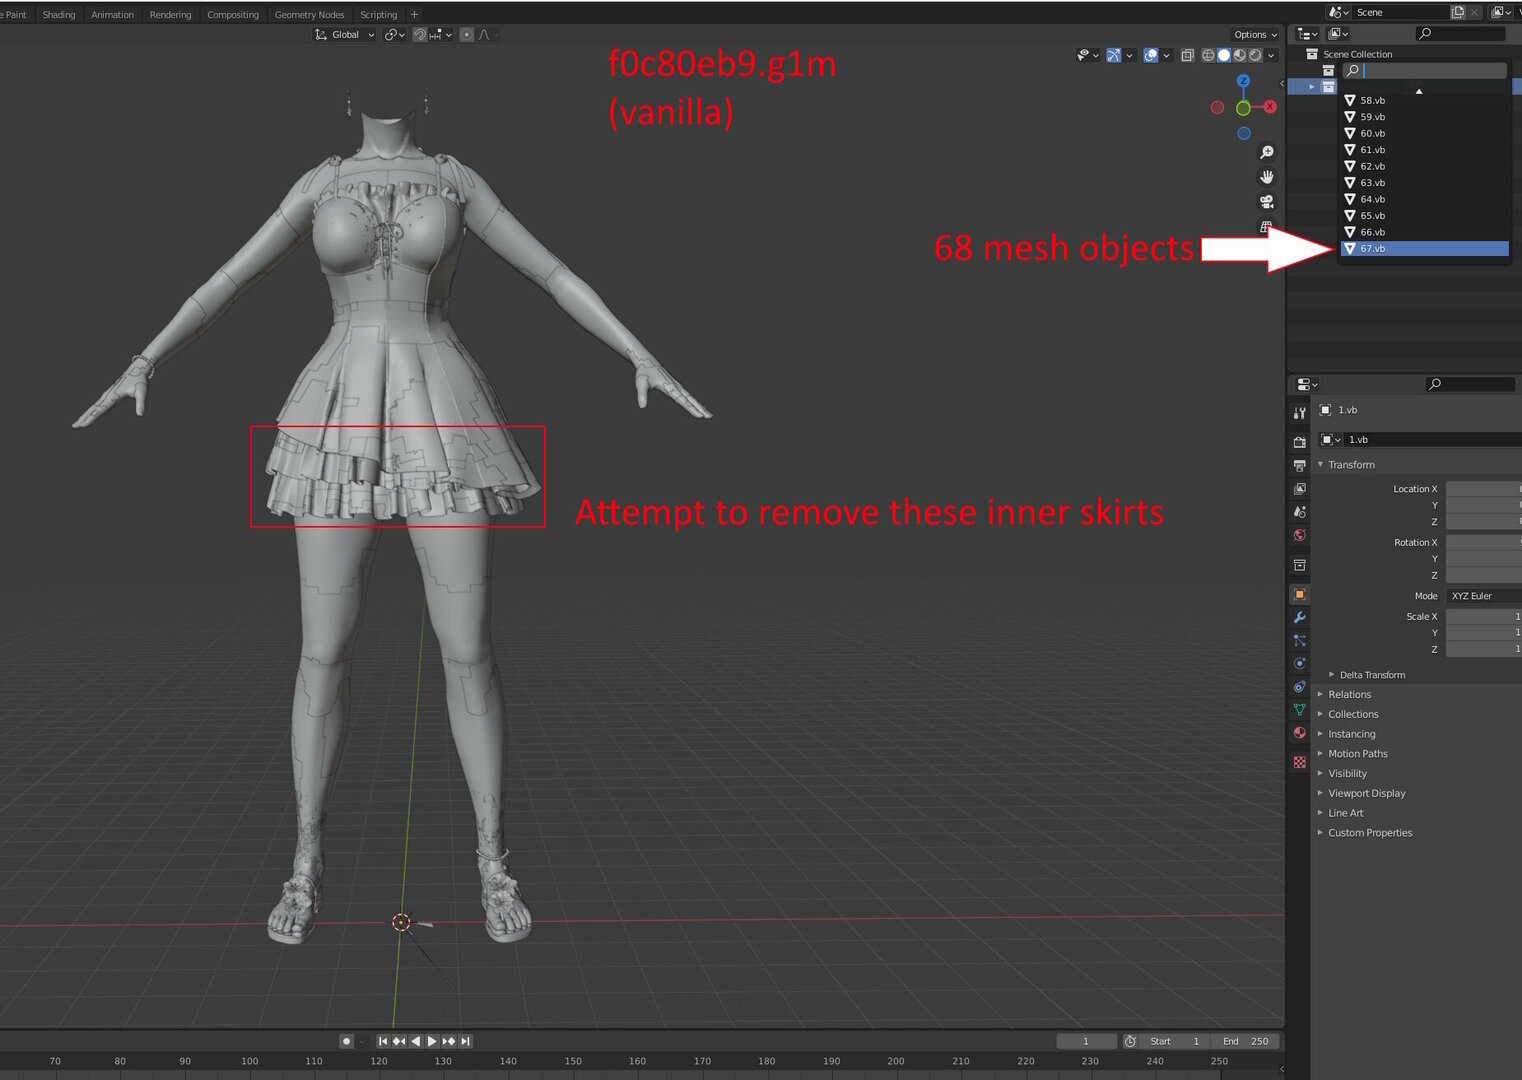This screenshot has width=1522, height=1080.
Task: Click the play animation button
Action: 432,1041
